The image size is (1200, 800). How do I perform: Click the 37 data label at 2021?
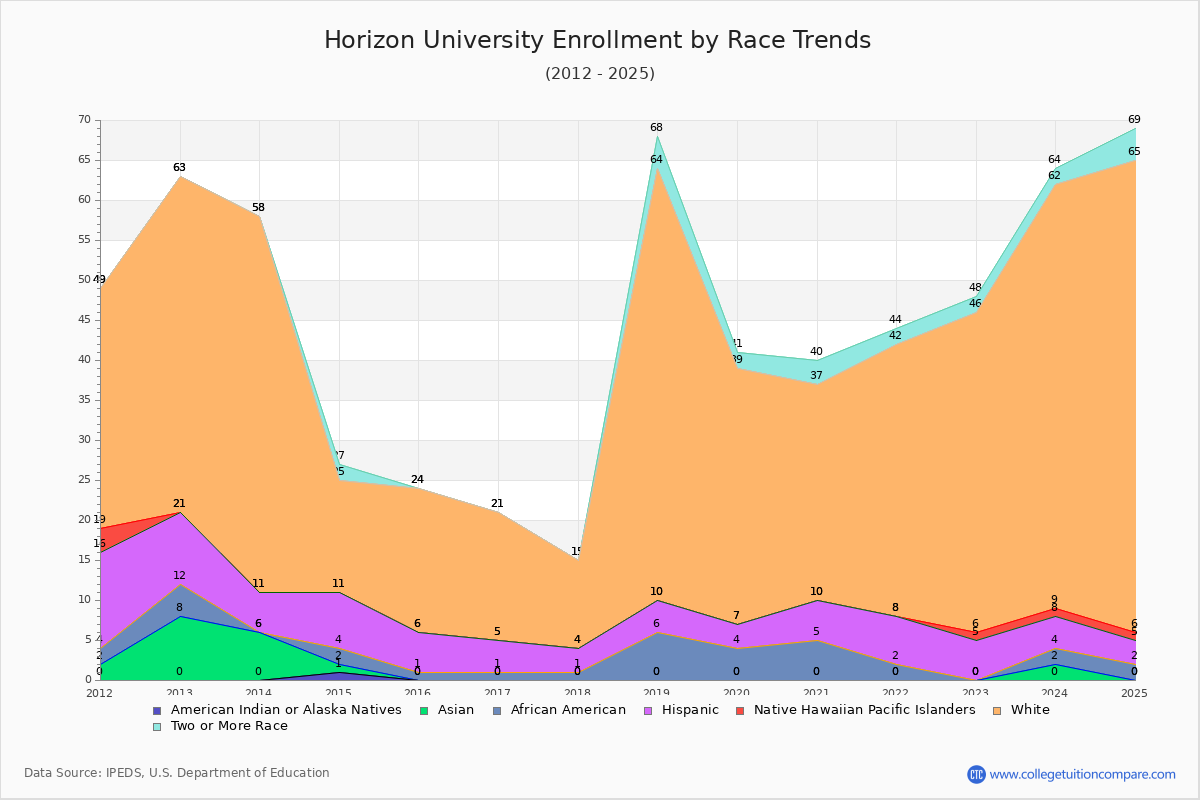point(816,376)
